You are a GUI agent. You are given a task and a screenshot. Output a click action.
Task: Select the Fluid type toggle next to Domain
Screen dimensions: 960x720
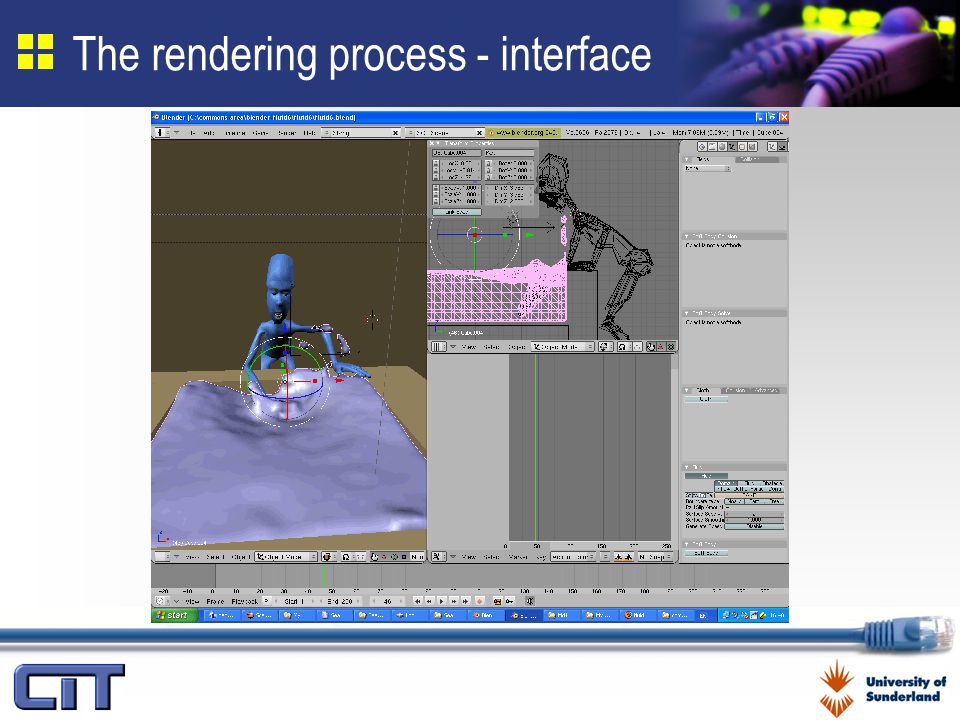(x=749, y=483)
